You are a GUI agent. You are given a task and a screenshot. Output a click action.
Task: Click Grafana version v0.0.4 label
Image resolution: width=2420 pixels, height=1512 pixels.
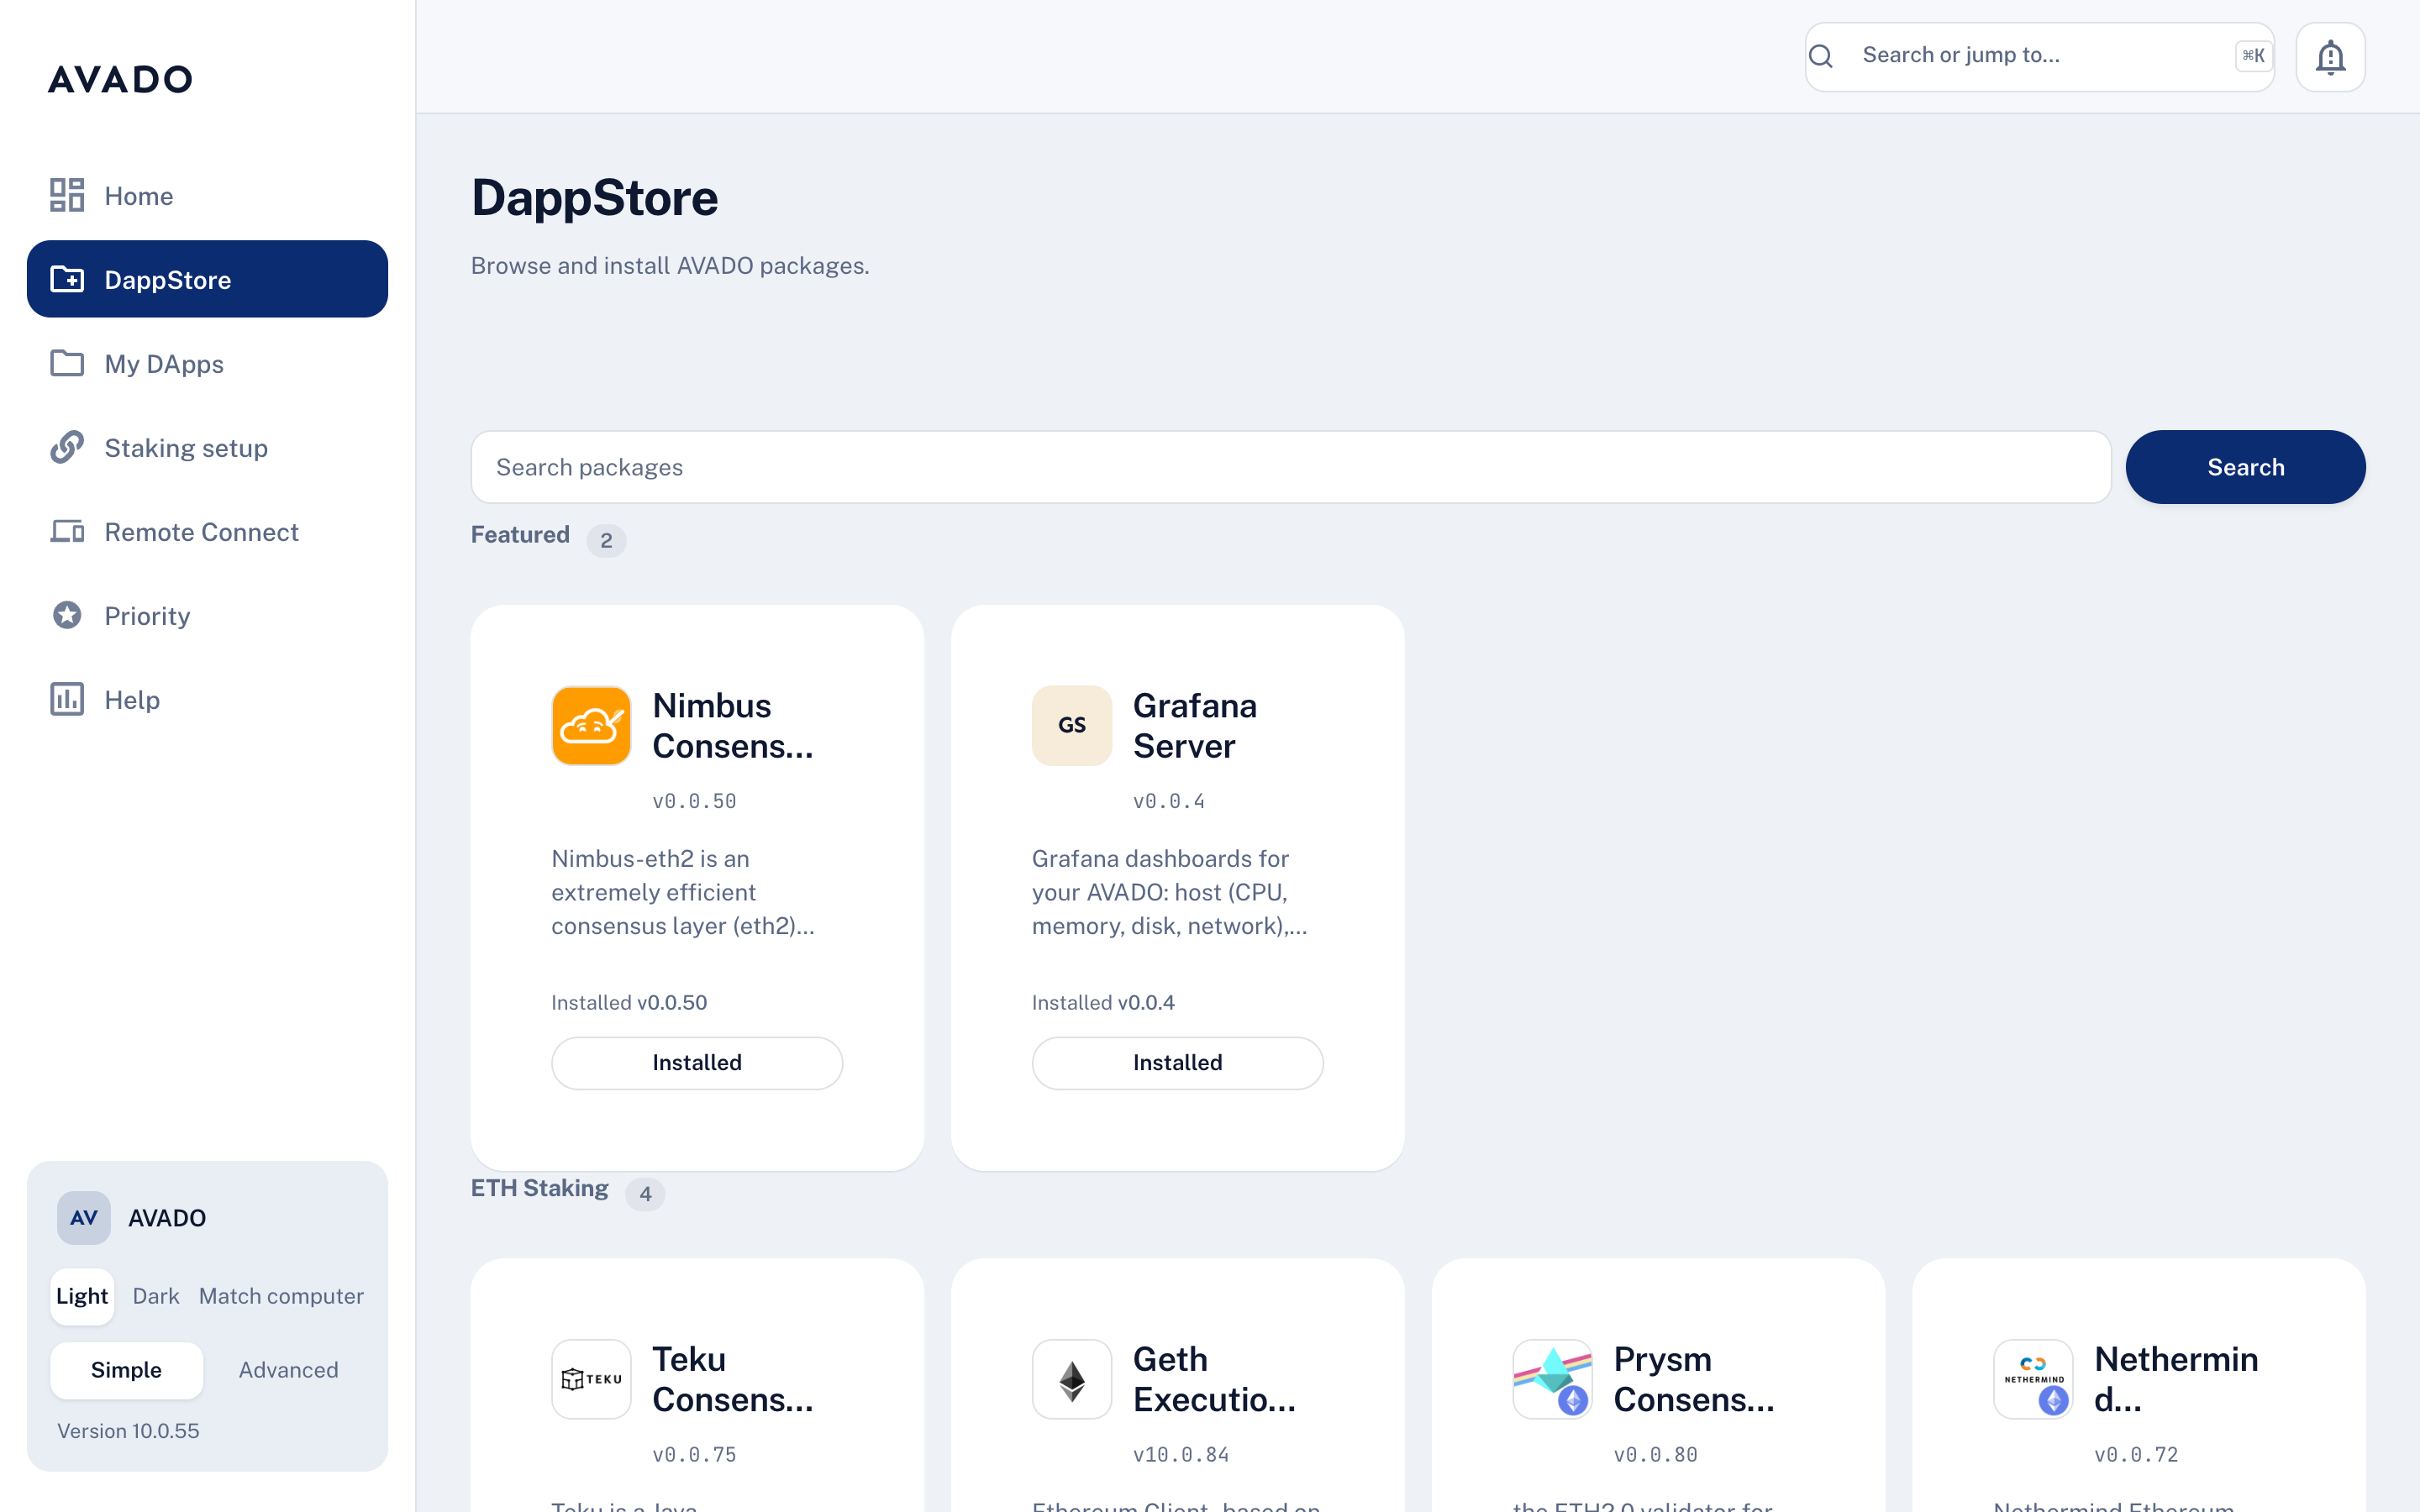point(1168,801)
